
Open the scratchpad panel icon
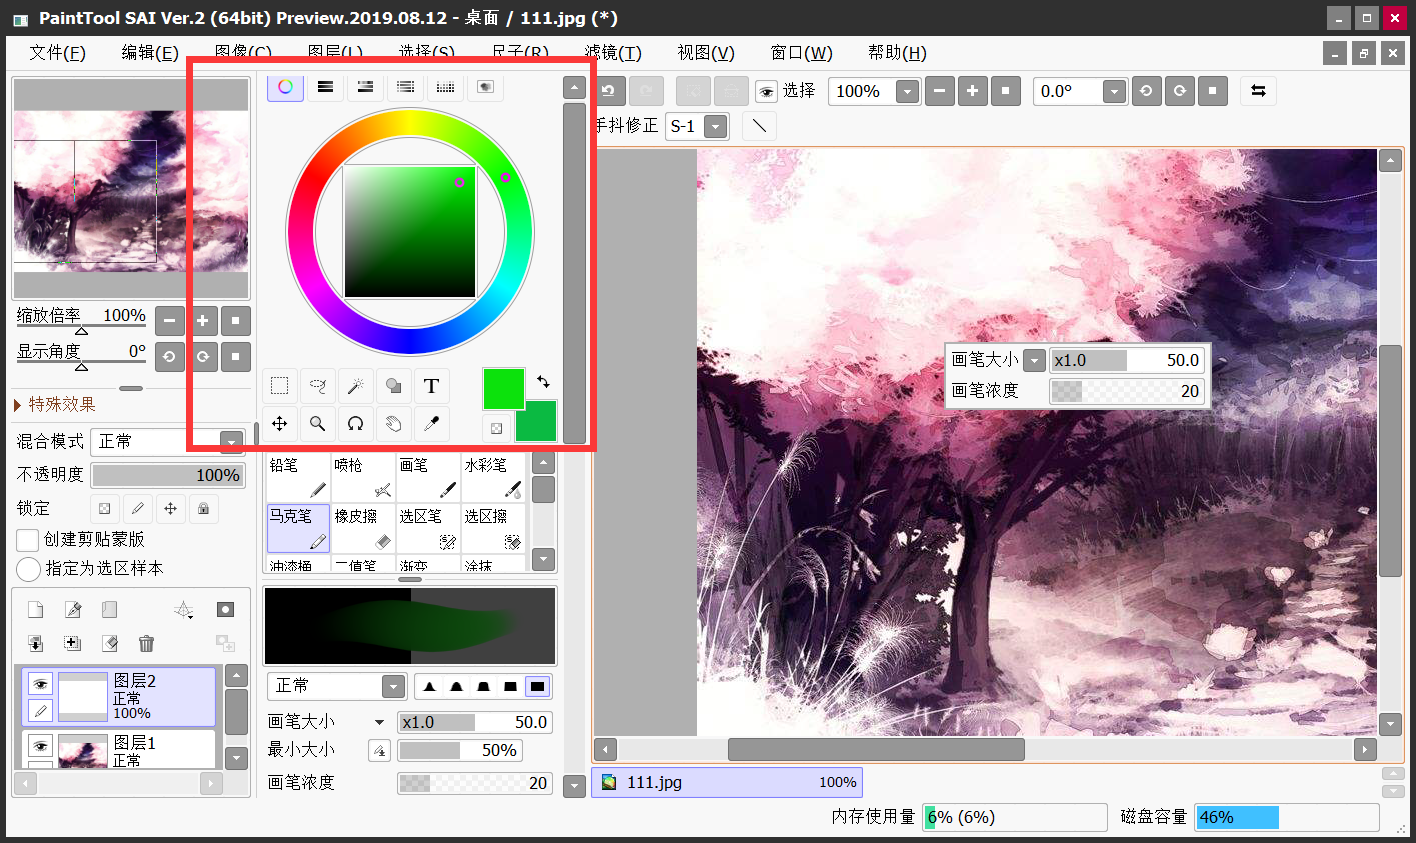[x=485, y=87]
